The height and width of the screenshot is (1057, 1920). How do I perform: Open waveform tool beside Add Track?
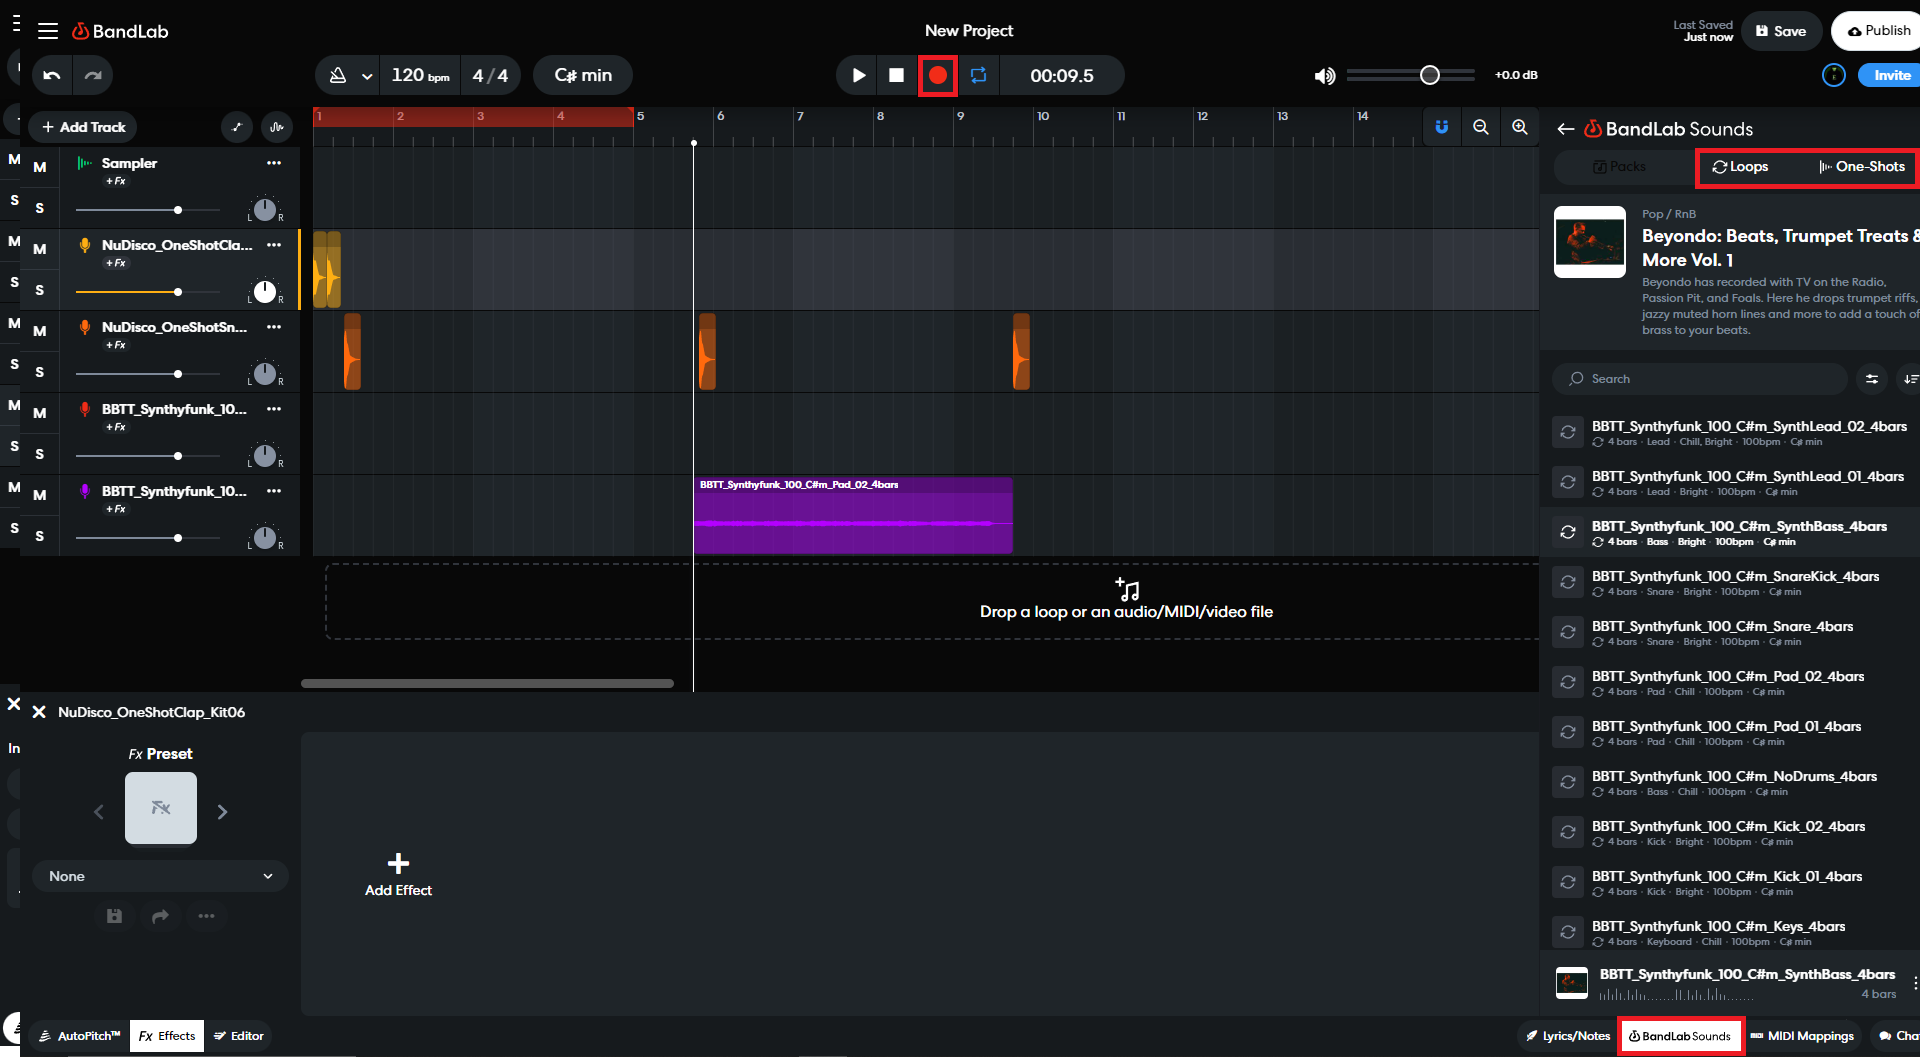[x=277, y=127]
